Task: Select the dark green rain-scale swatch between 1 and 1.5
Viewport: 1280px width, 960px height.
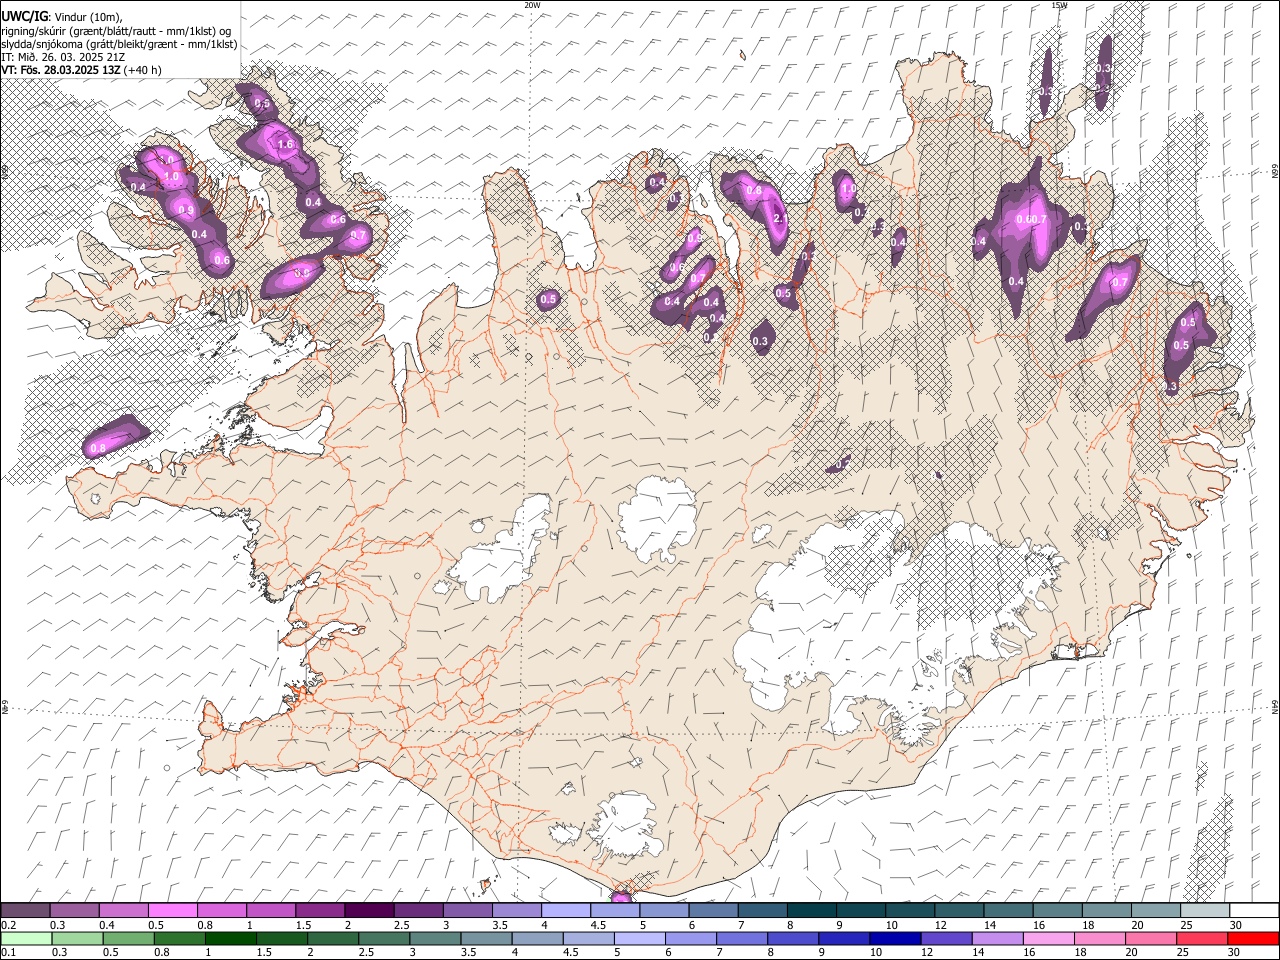Action: pyautogui.click(x=230, y=939)
